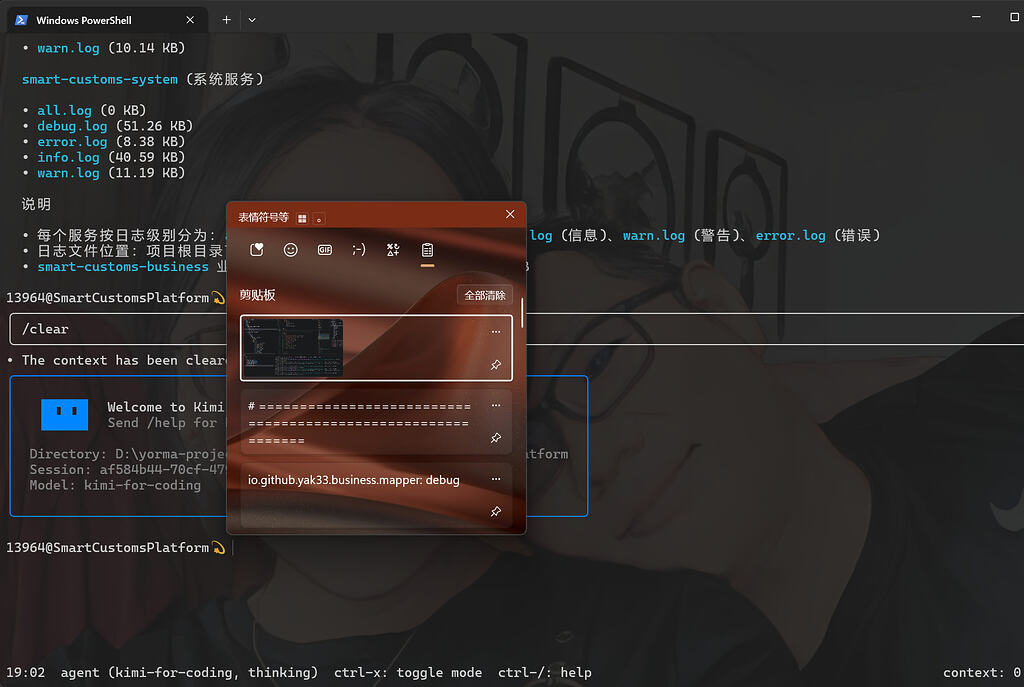Screen dimensions: 1024x687
Task: Click the blue Kimi logo in welcome box
Action: click(x=65, y=415)
